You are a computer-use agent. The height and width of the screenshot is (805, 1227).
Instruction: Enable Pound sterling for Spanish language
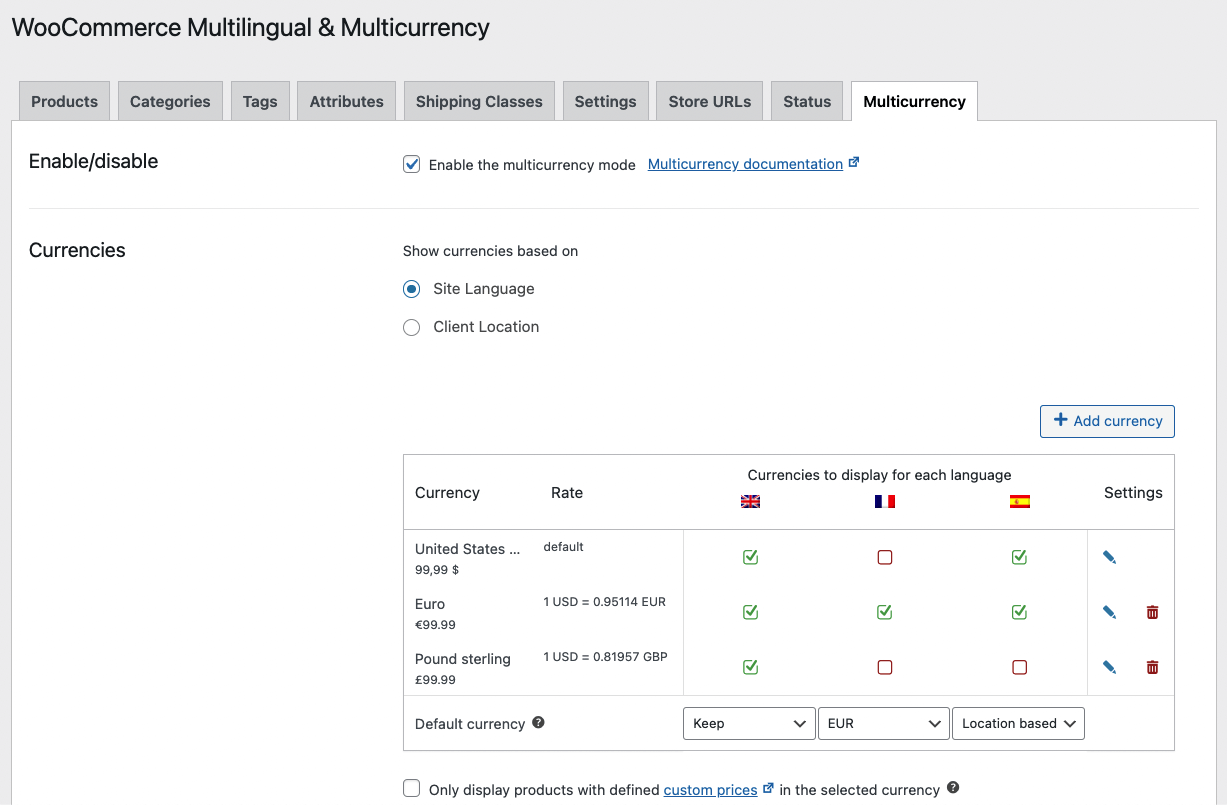tap(1019, 667)
